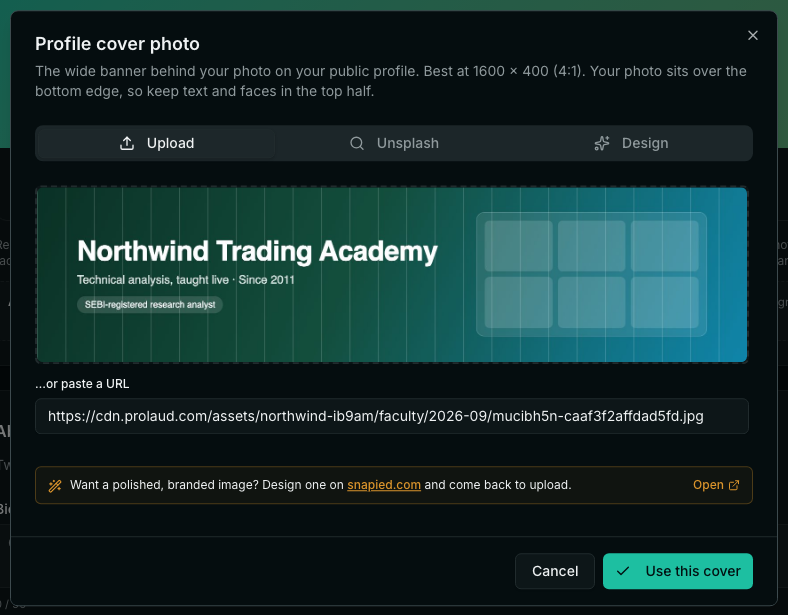This screenshot has width=788, height=615.
Task: Open the snapied.com link
Action: coord(384,485)
